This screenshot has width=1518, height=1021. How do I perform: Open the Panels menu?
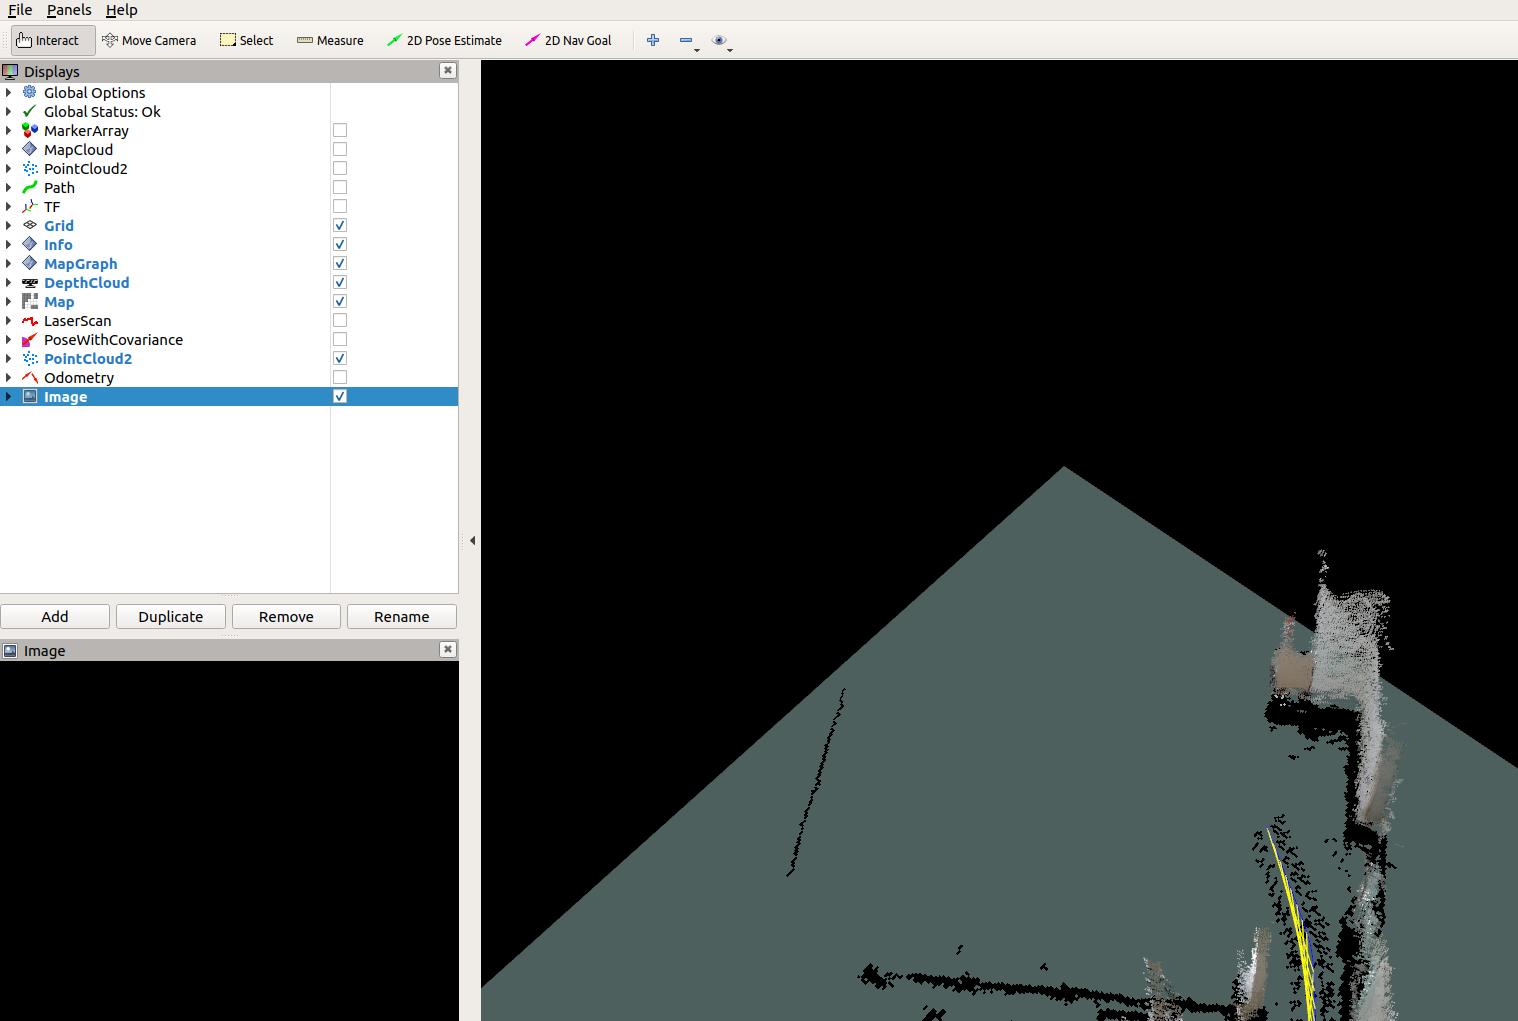(x=69, y=10)
